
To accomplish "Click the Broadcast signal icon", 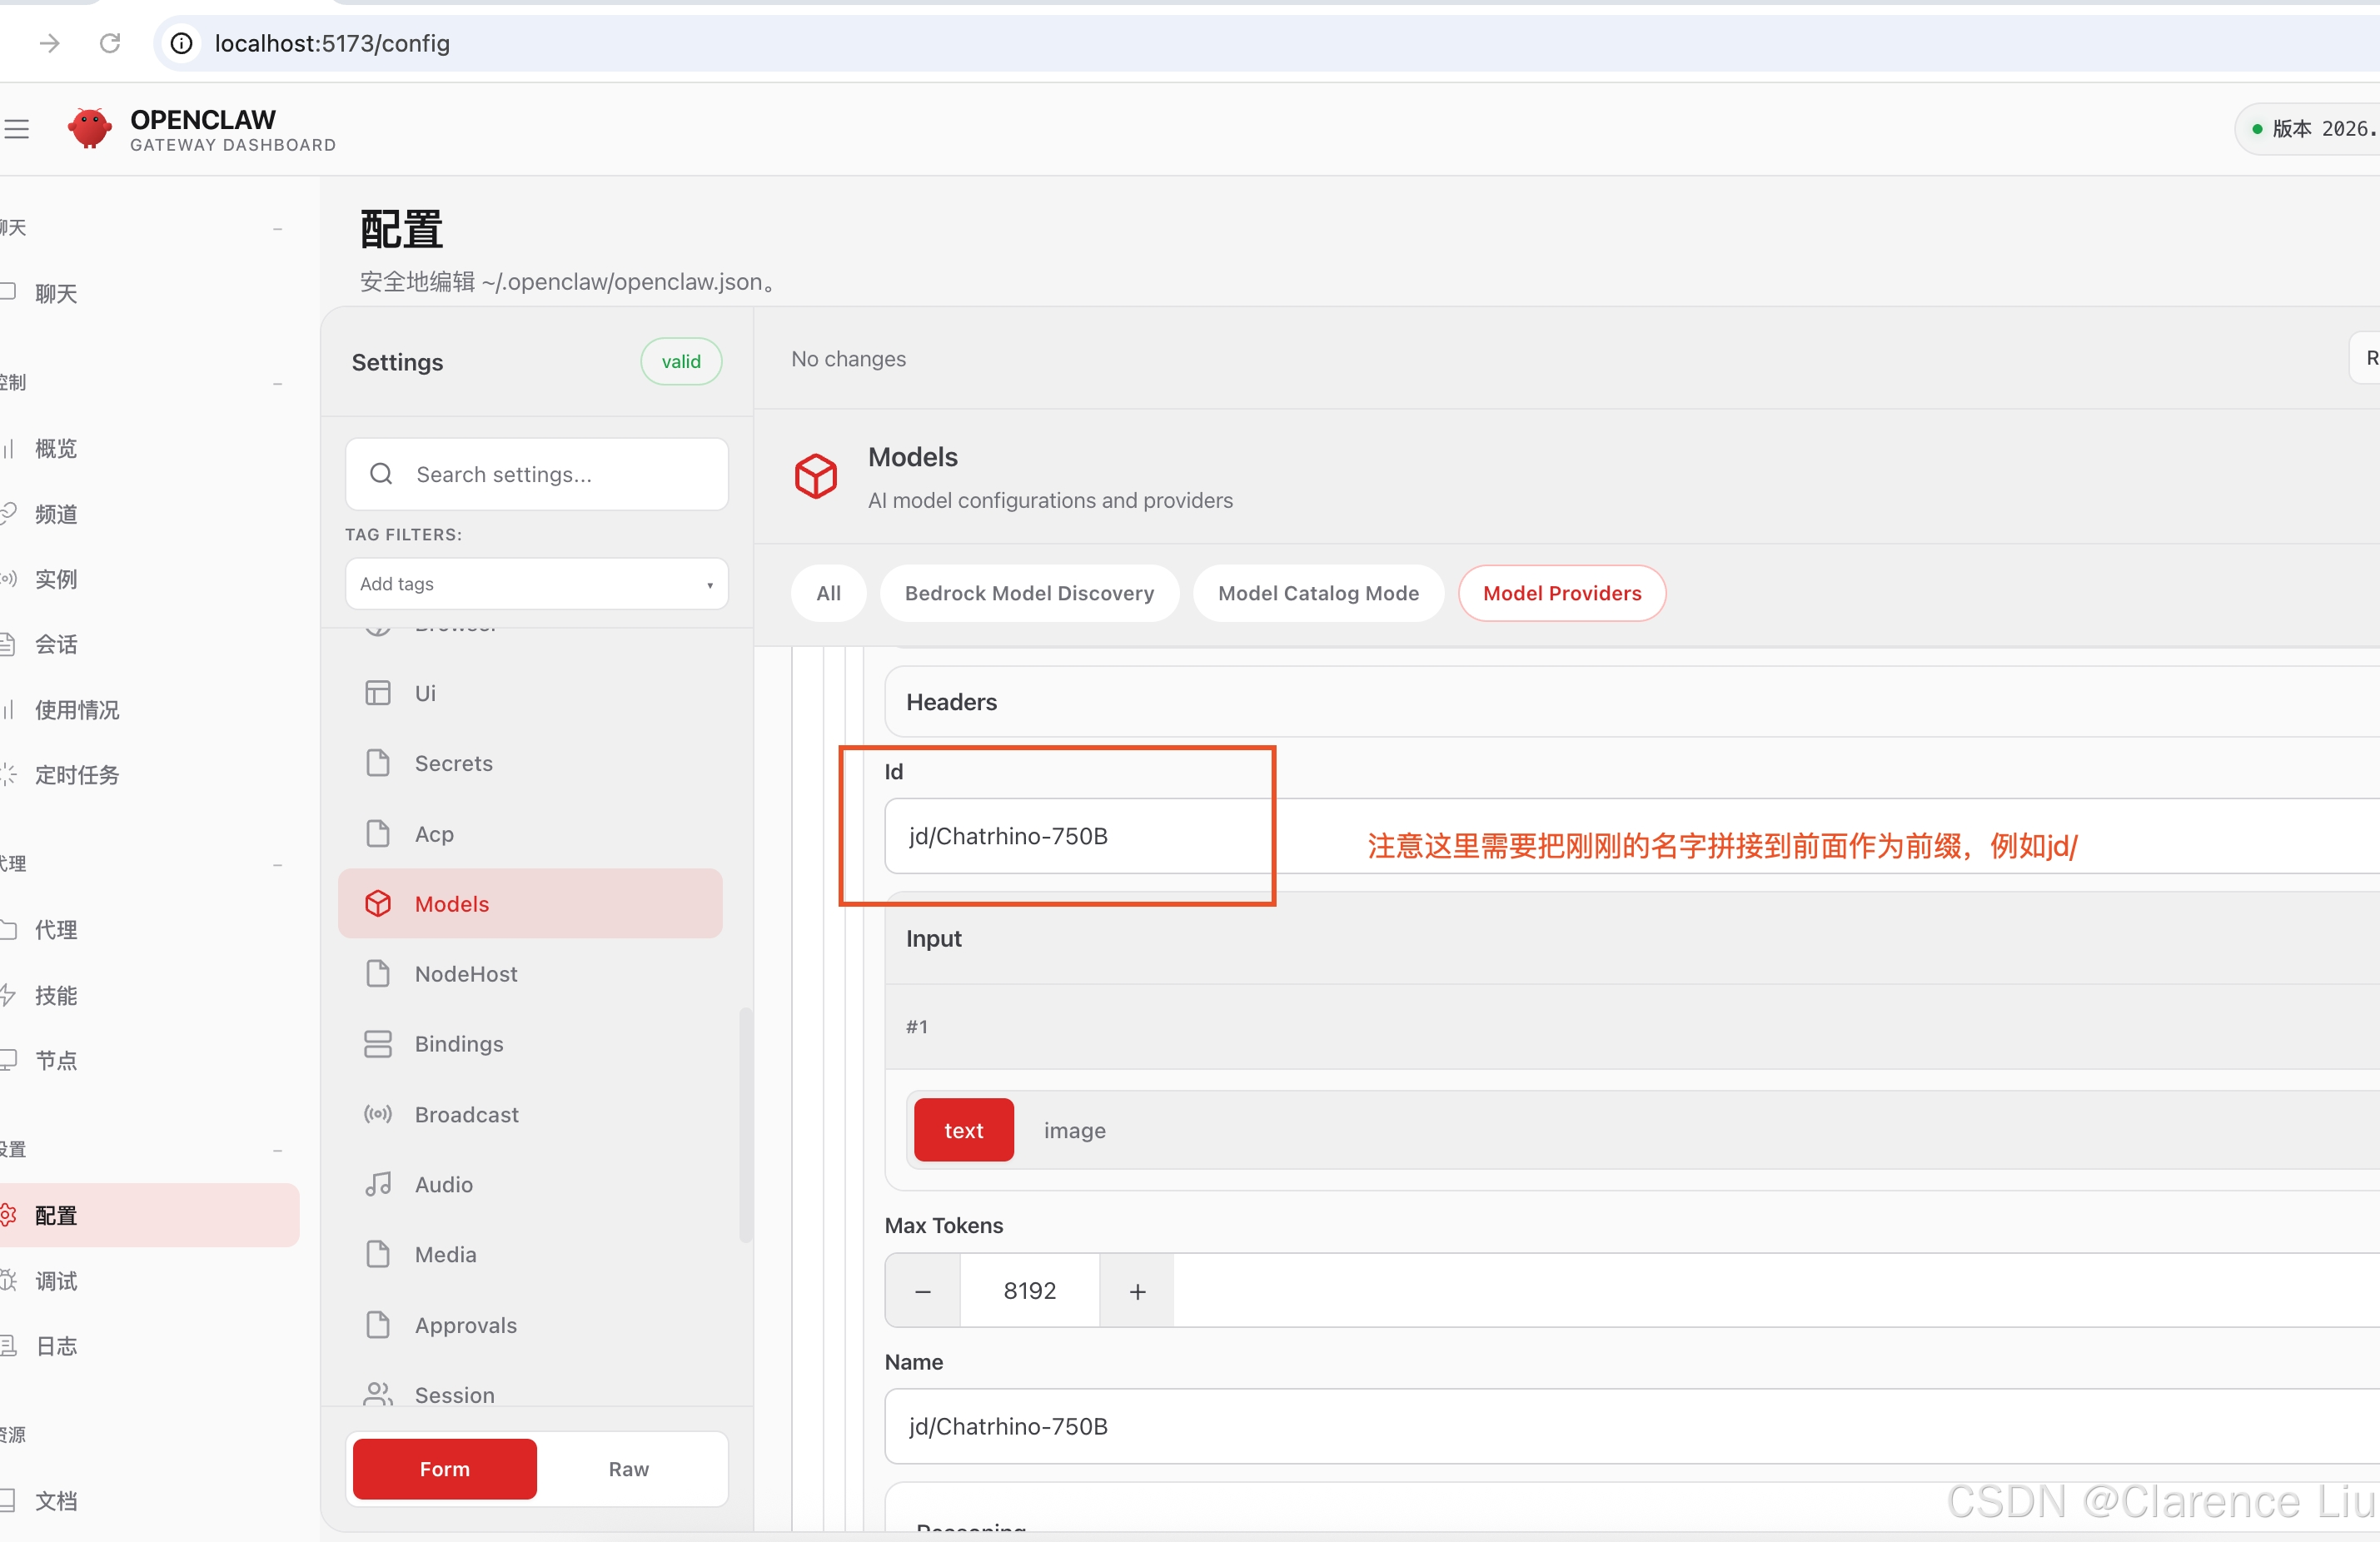I will click(x=378, y=1113).
